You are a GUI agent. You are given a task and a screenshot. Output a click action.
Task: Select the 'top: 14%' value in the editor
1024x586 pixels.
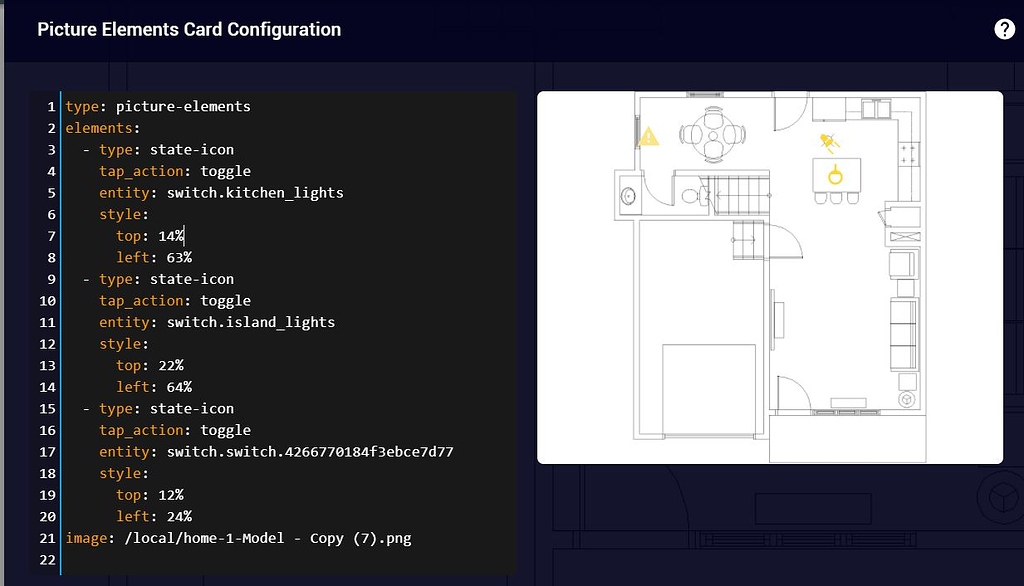[170, 235]
